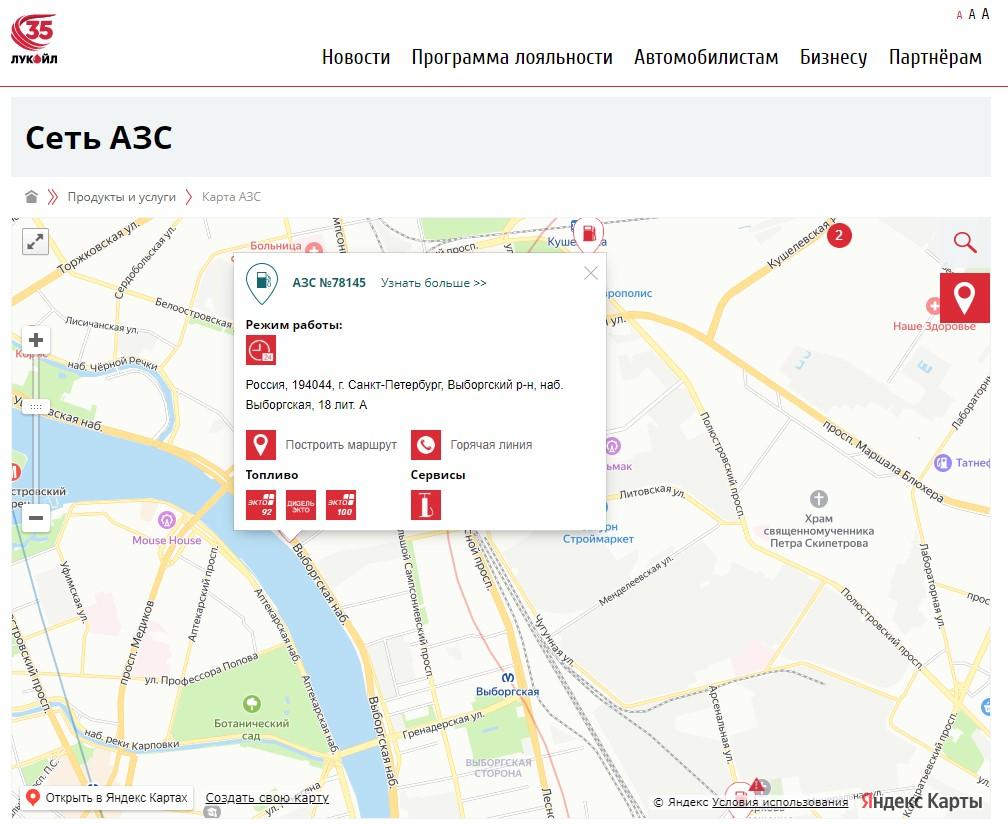Screen dimensions: 1008x824
Task: Select the ЭКТО 100 fuel icon
Action: pyautogui.click(x=341, y=505)
